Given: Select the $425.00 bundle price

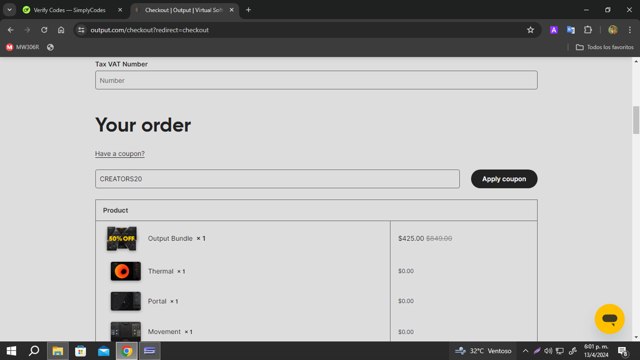Looking at the screenshot, I should (411, 238).
